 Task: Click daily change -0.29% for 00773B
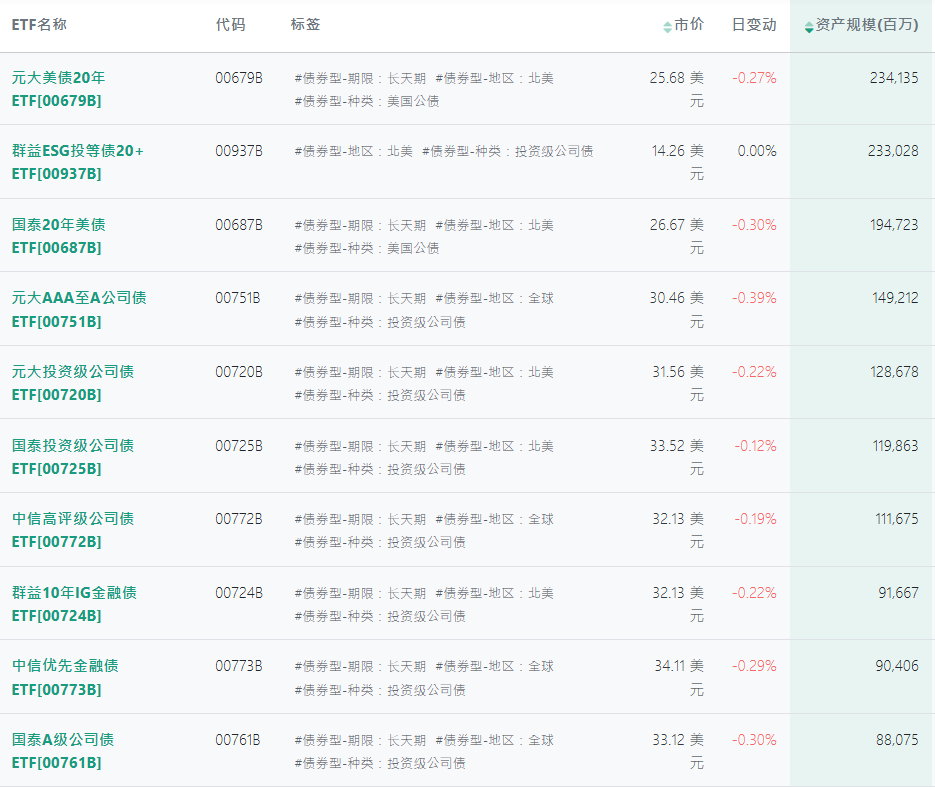[754, 666]
